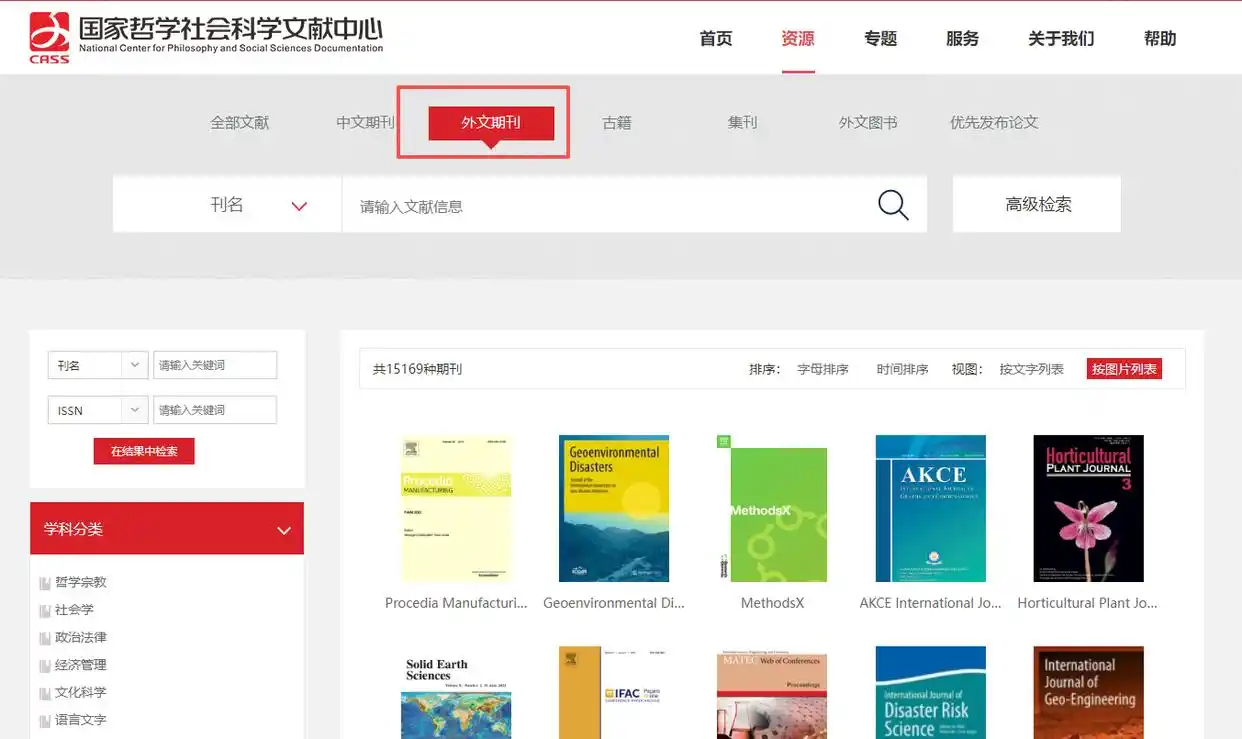Click the CASS logo at top left
This screenshot has width=1242, height=739.
[50, 38]
